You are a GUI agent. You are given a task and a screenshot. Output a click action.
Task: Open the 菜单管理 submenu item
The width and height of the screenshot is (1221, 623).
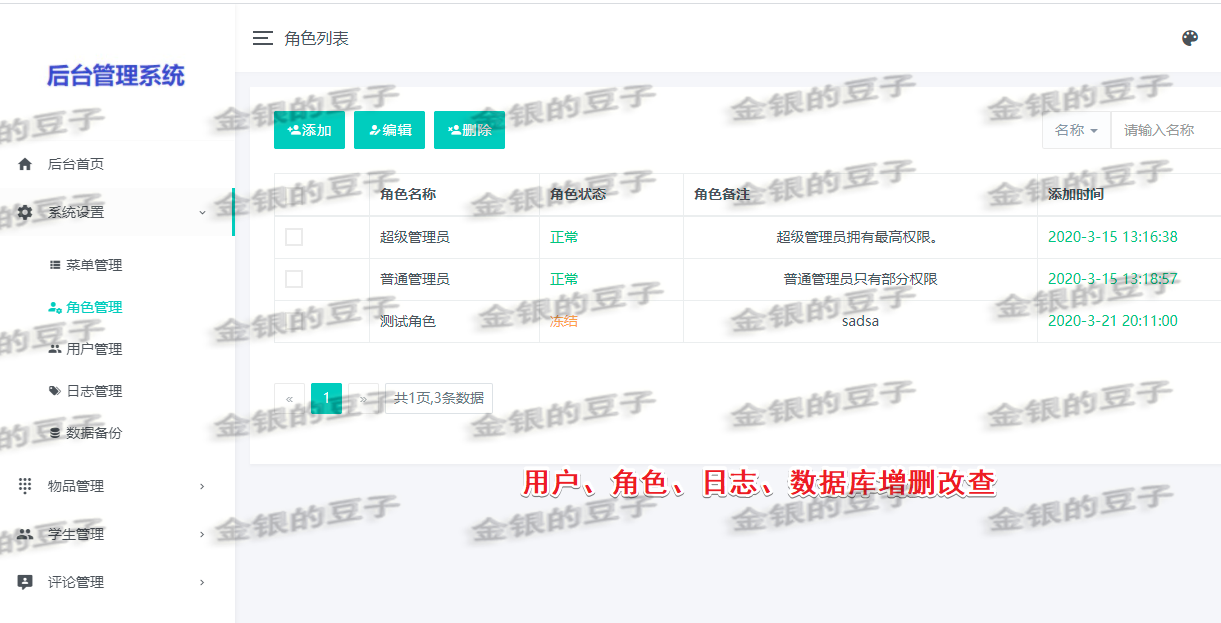[94, 265]
